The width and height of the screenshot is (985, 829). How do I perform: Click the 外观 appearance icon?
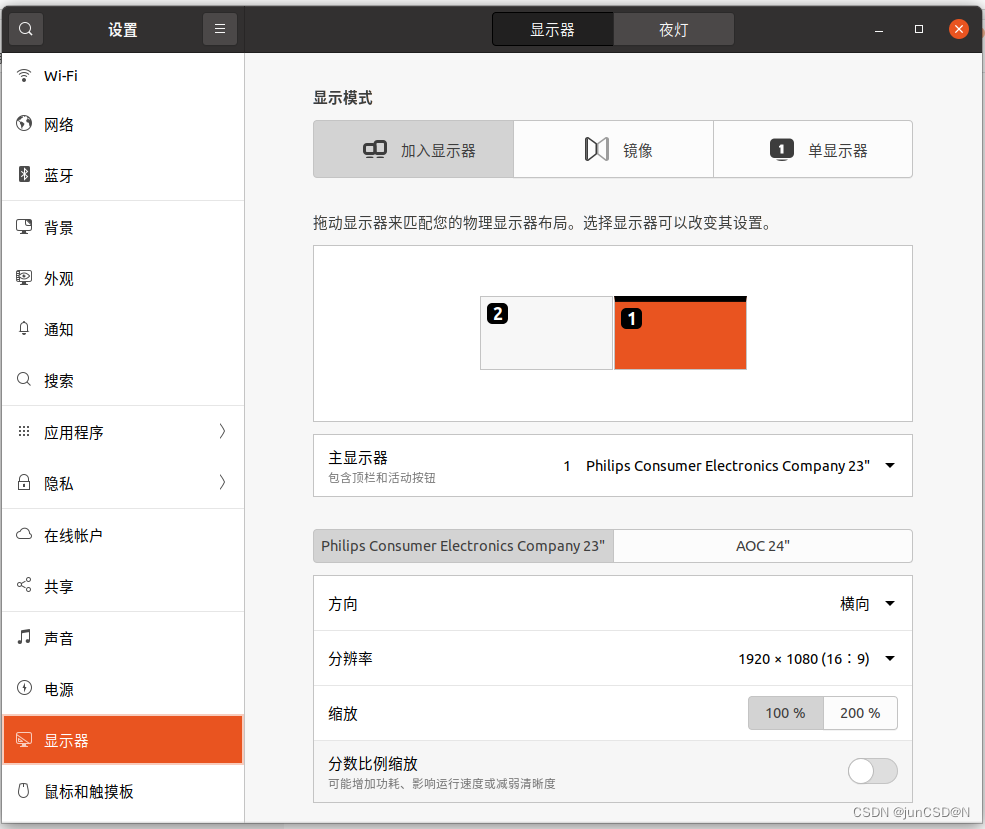coord(24,277)
